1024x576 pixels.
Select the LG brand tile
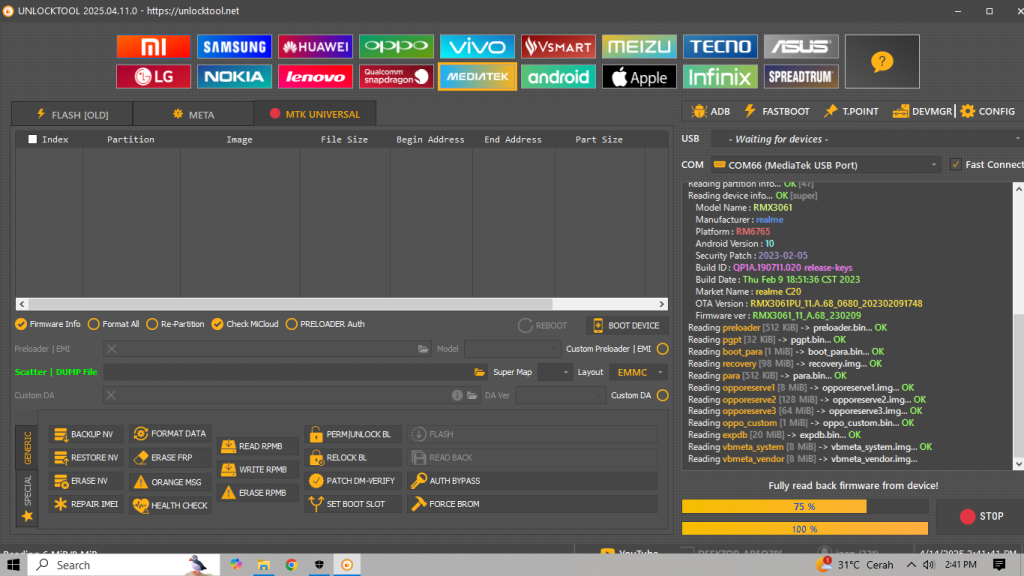[153, 76]
